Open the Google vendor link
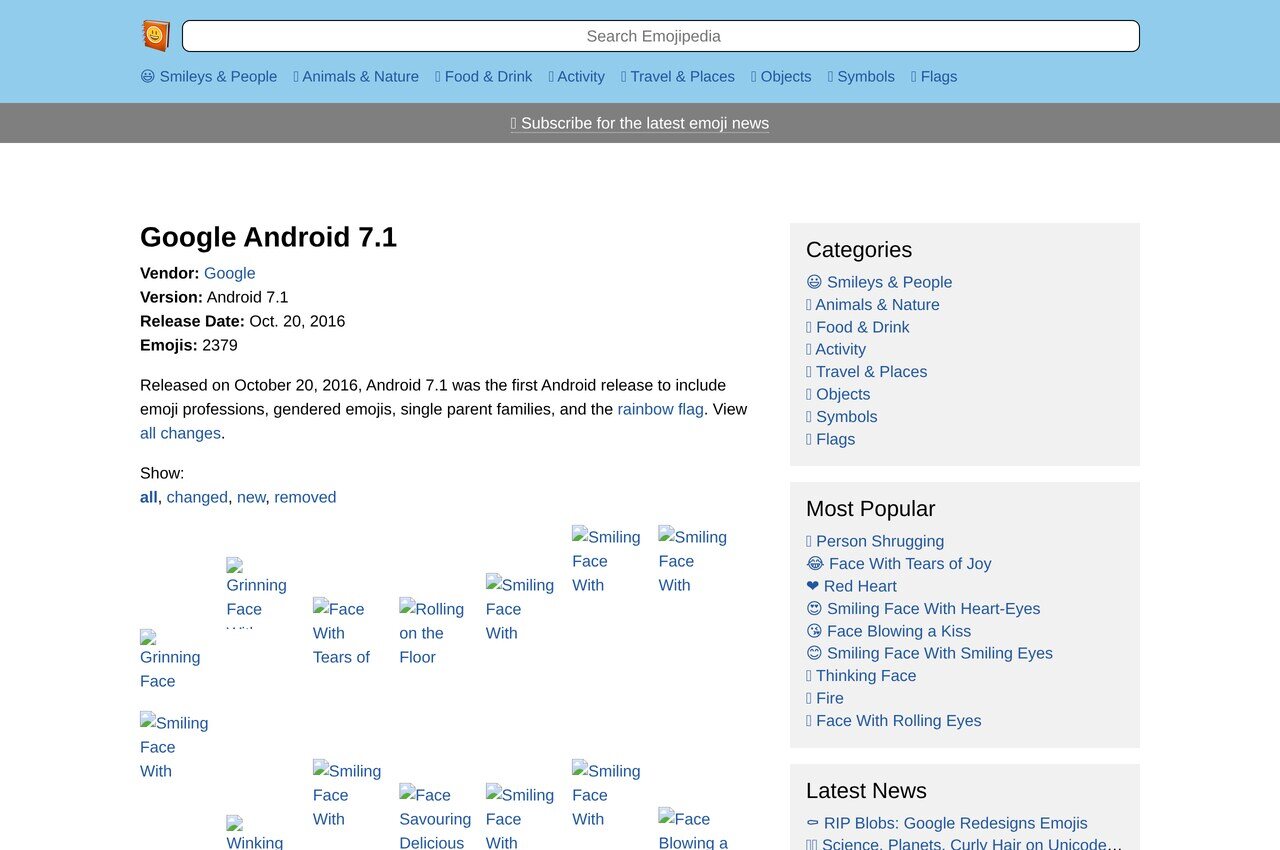 tap(230, 273)
